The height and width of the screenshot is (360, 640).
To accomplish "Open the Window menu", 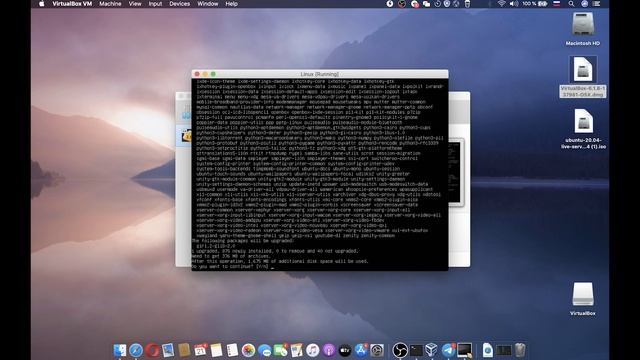I will (208, 4).
